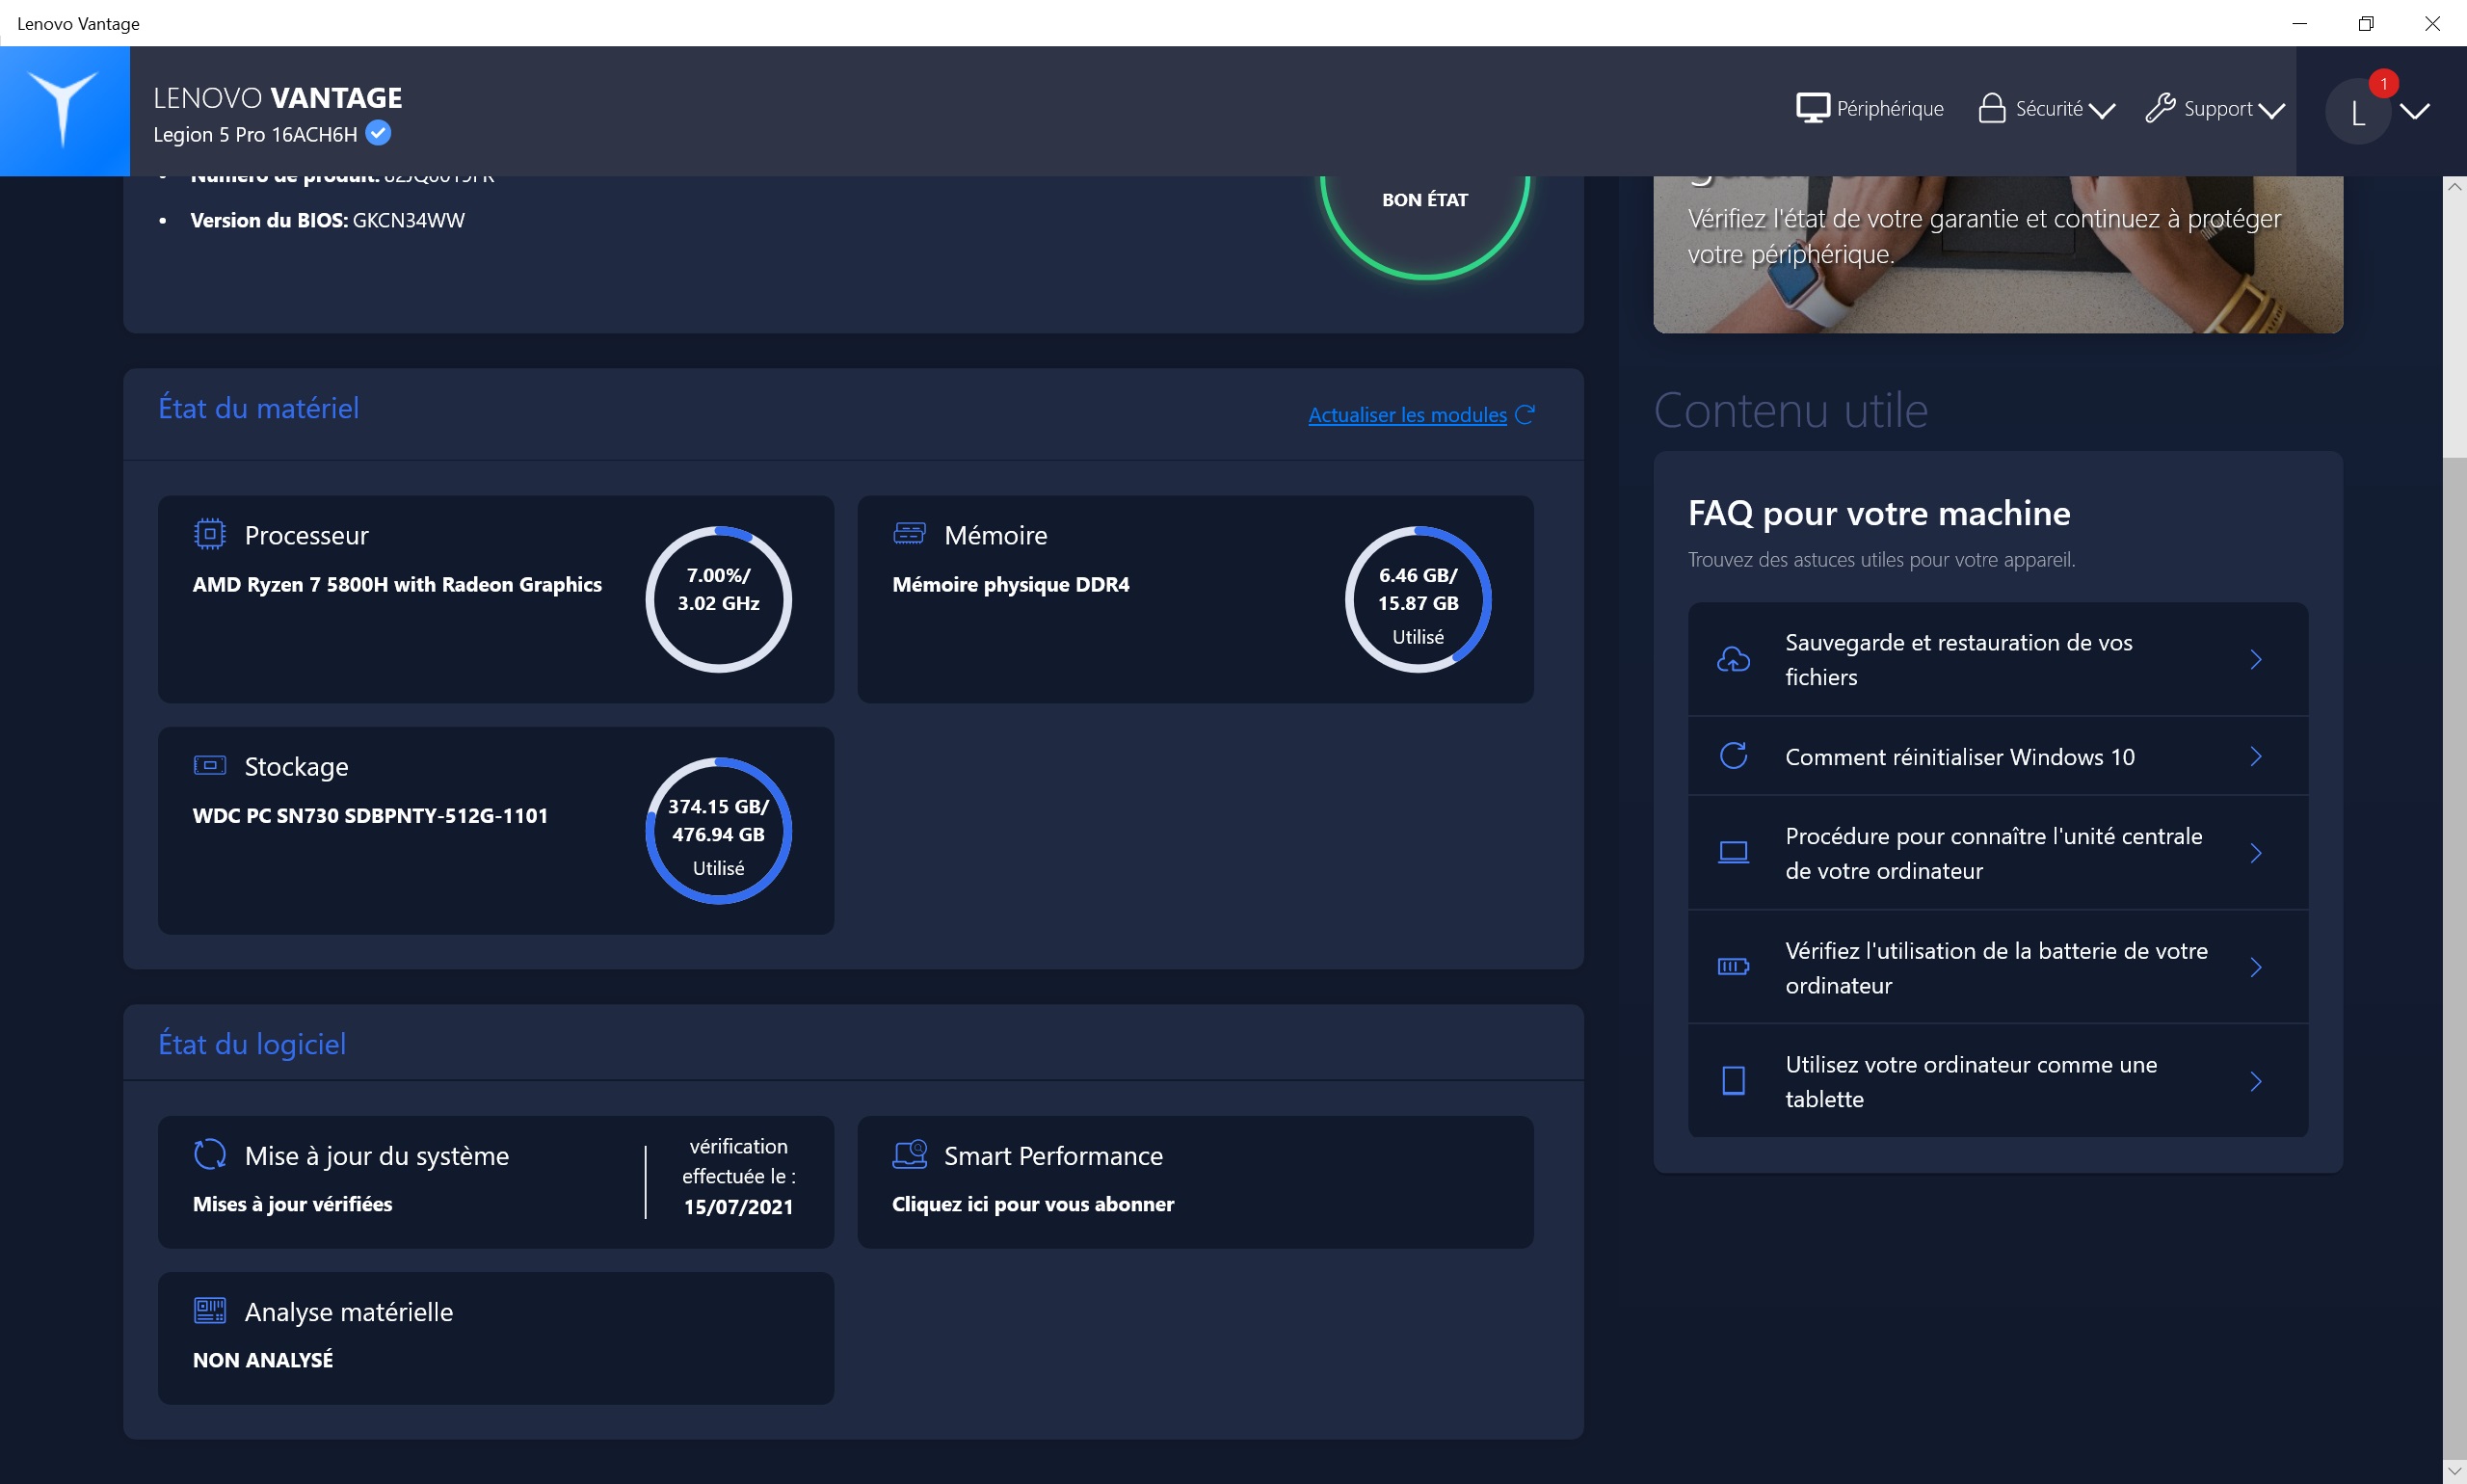Click the NON ANALYSÉ status text
2467x1484 pixels.
point(262,1359)
